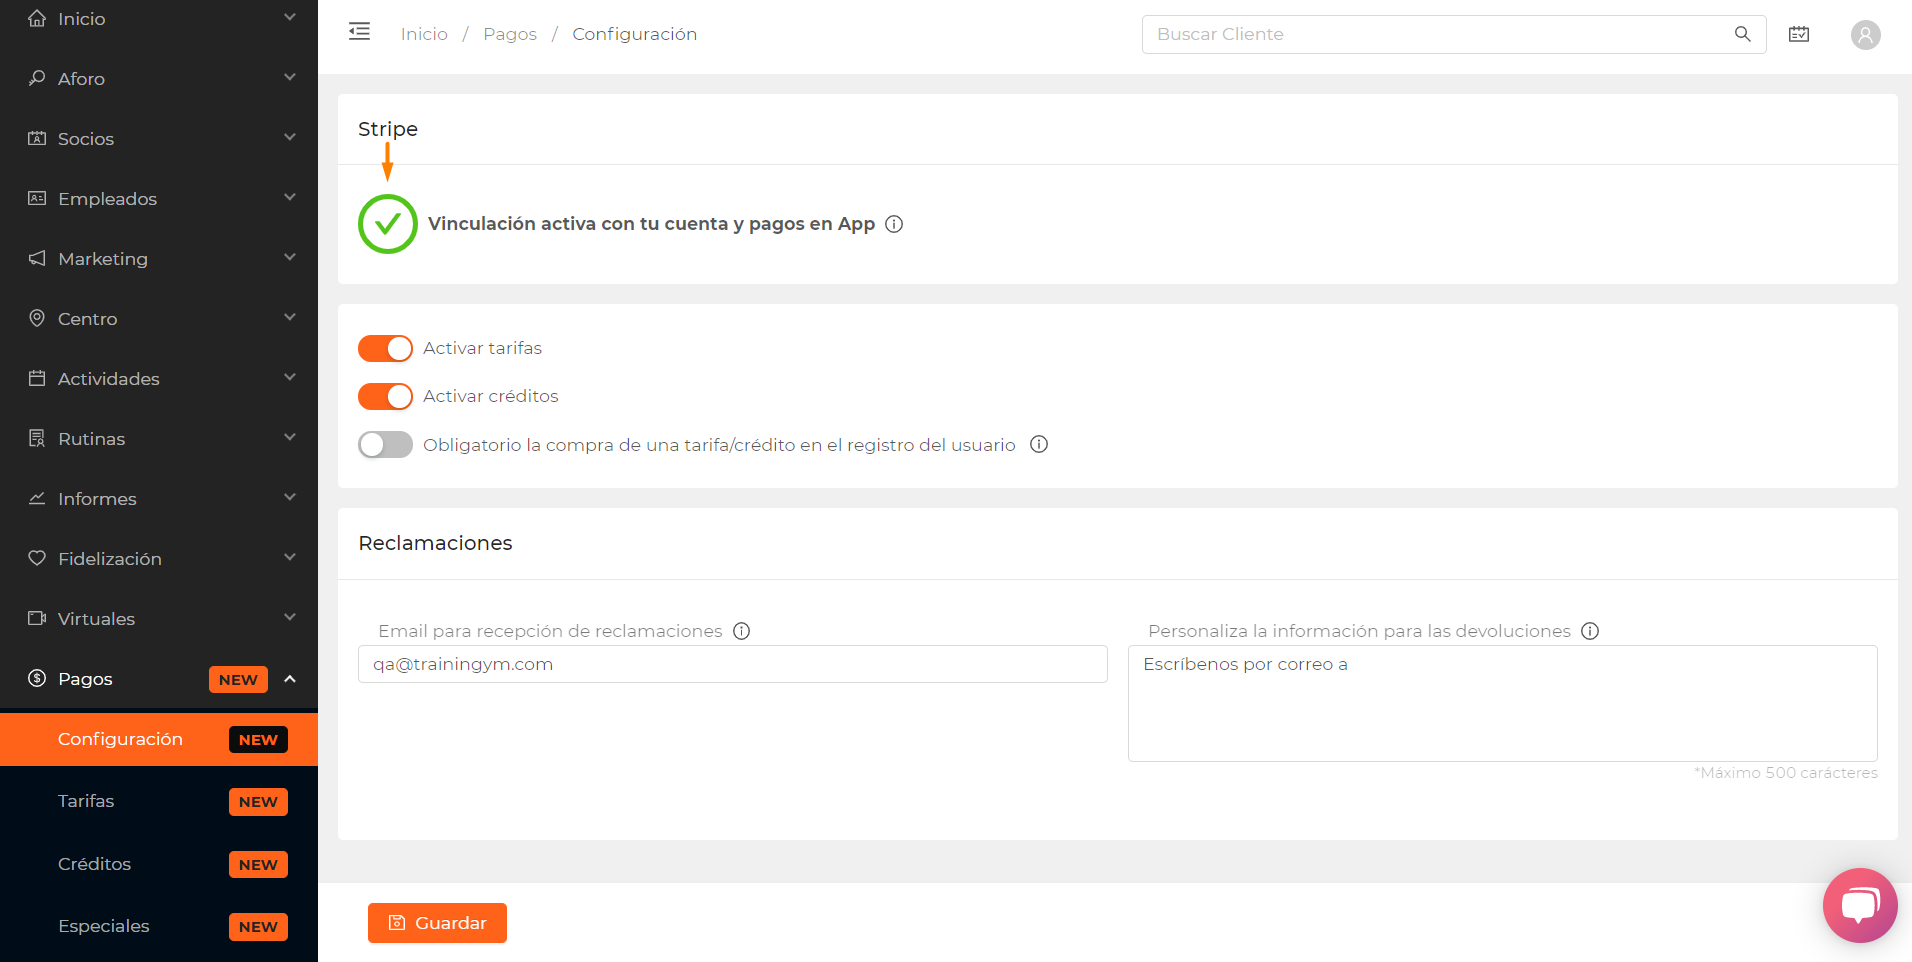The image size is (1912, 962).
Task: Click the Virtuales video icon
Action: point(37,618)
